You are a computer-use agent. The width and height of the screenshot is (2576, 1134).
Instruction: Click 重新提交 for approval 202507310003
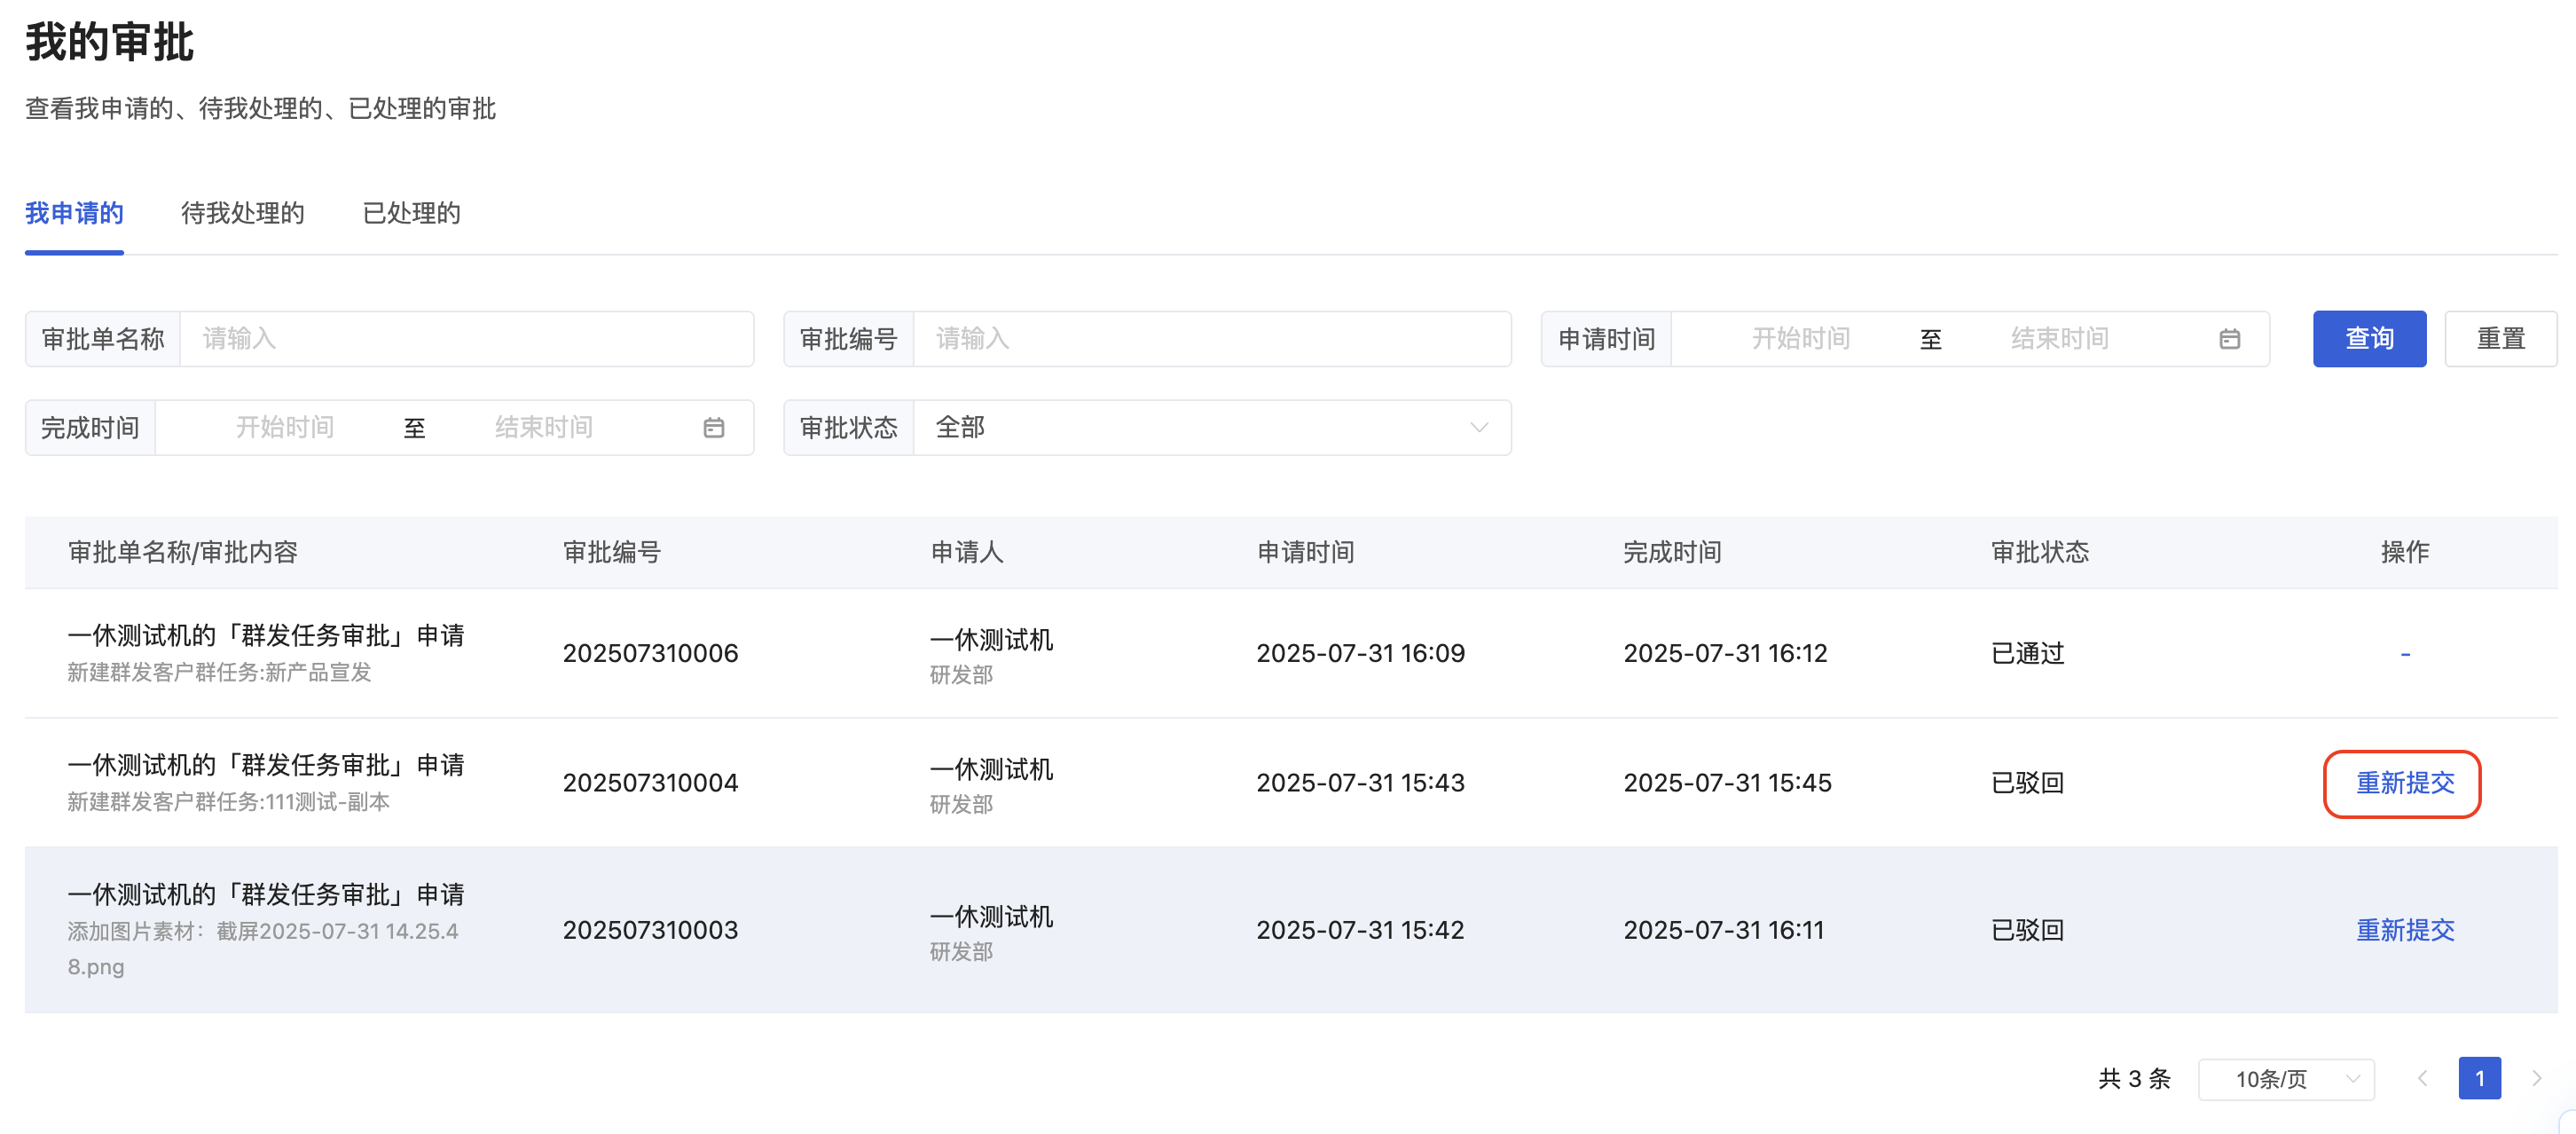coord(2405,930)
